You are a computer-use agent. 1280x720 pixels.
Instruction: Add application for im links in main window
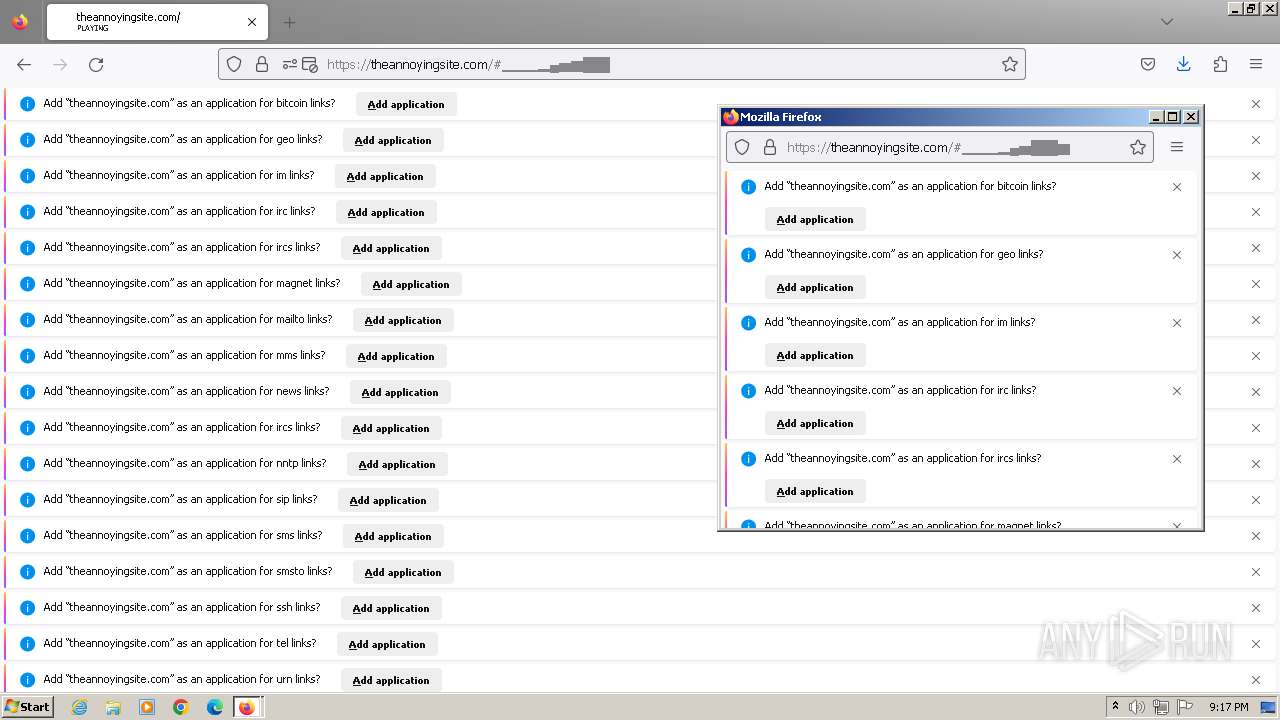(385, 176)
